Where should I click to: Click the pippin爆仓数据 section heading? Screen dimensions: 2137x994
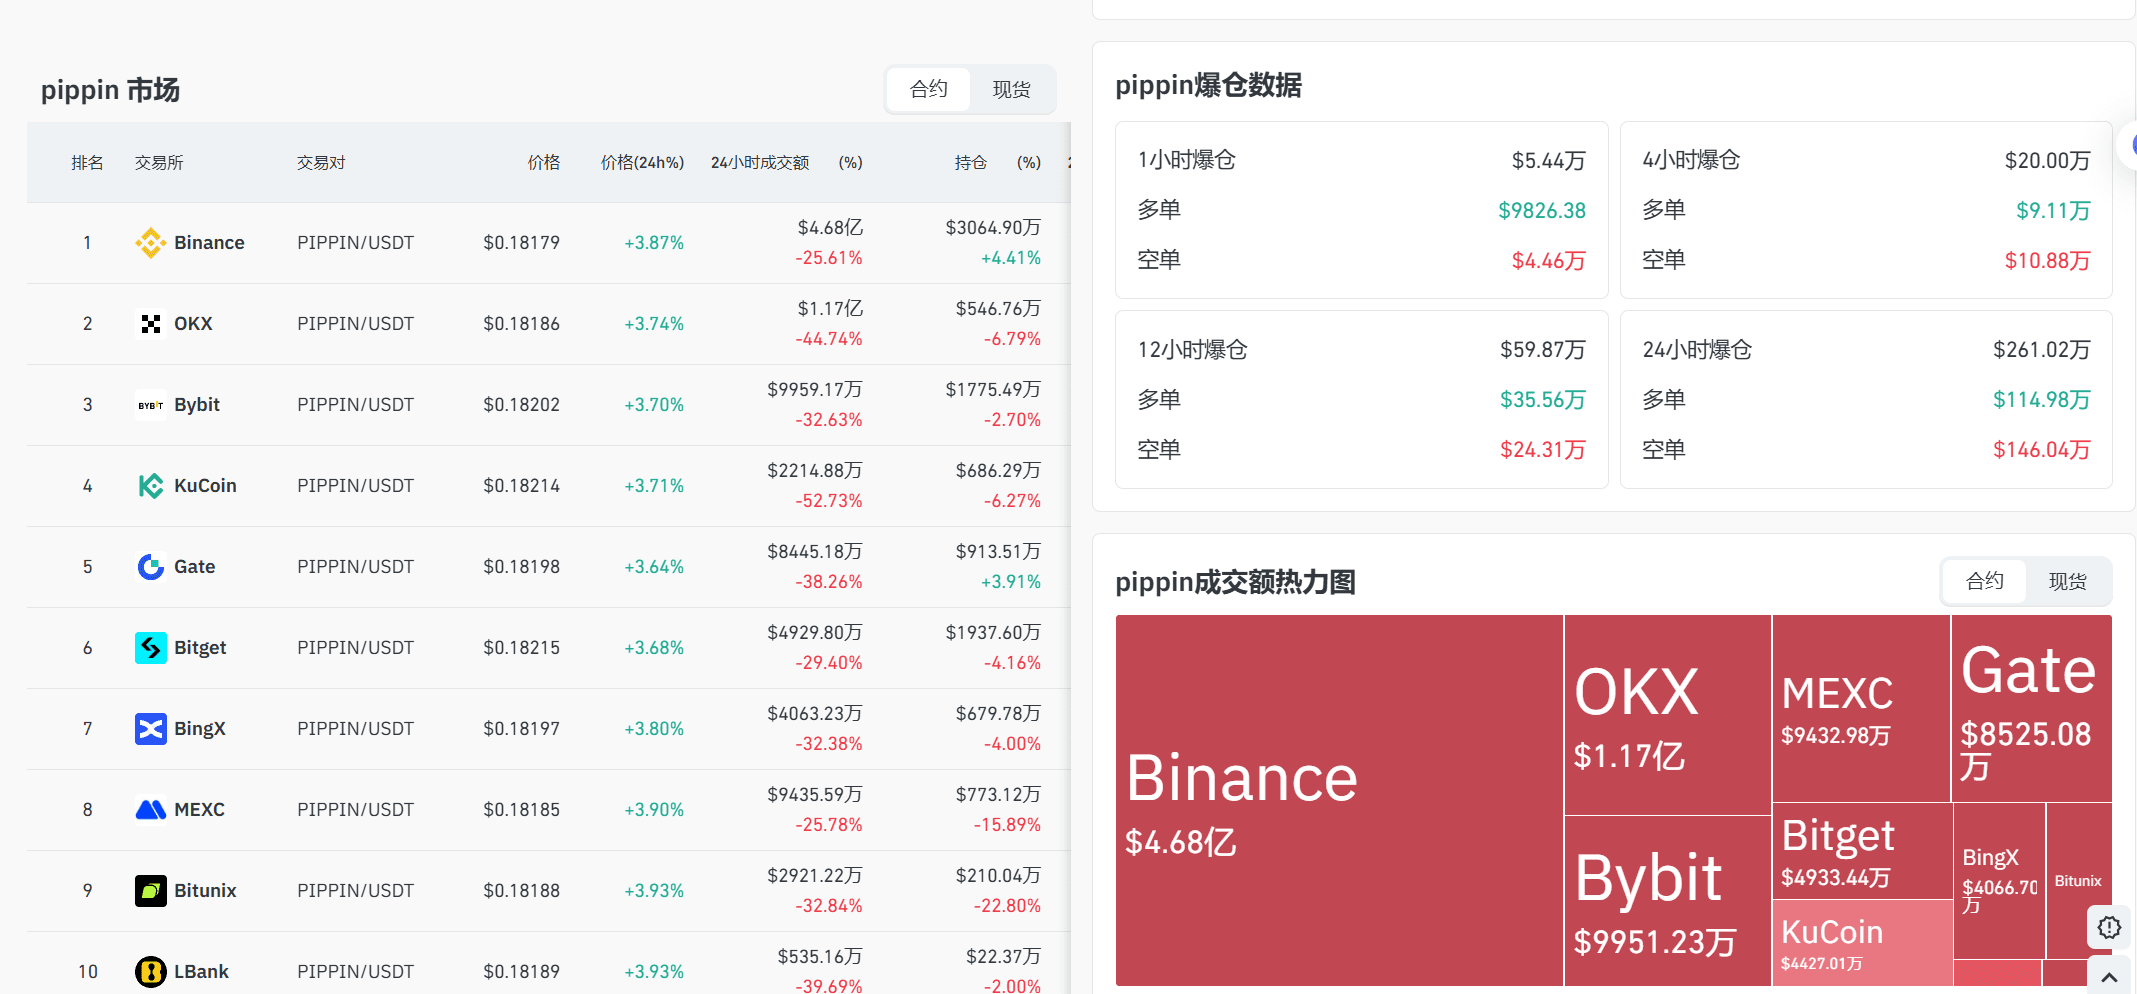(x=1208, y=85)
